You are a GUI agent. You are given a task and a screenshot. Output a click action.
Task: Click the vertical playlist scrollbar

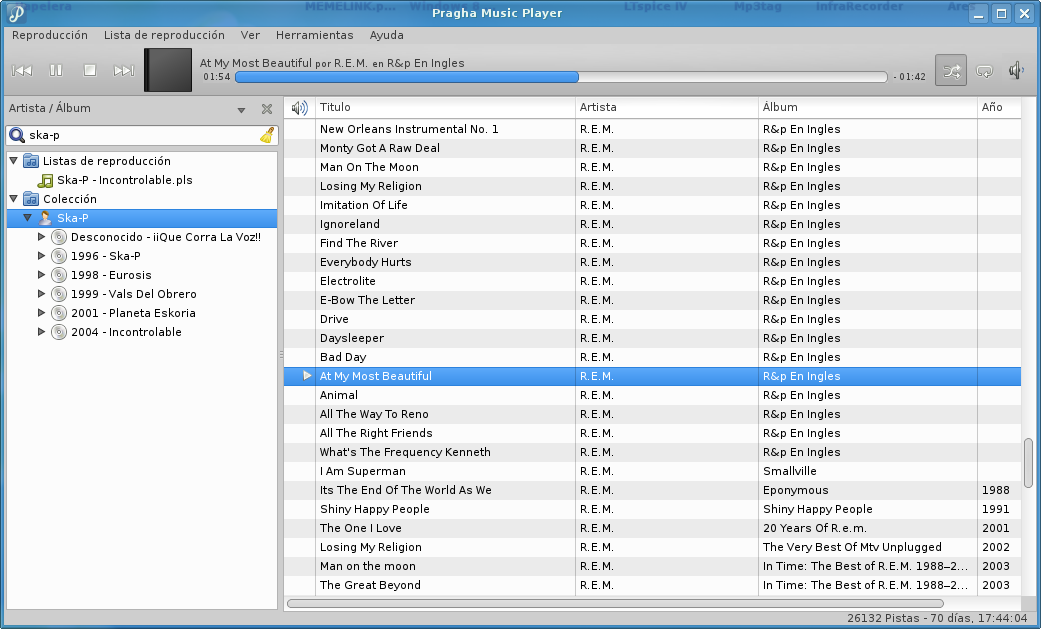click(1028, 463)
